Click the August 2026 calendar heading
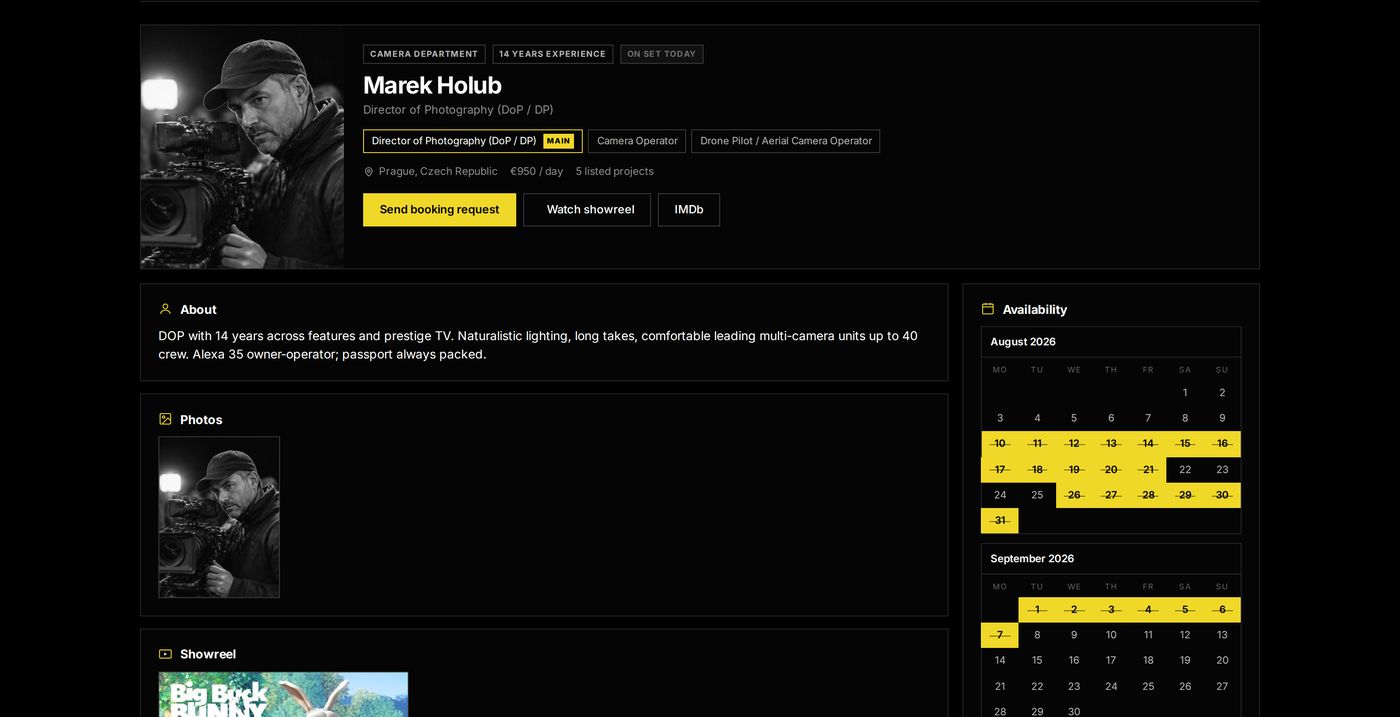 click(1023, 342)
